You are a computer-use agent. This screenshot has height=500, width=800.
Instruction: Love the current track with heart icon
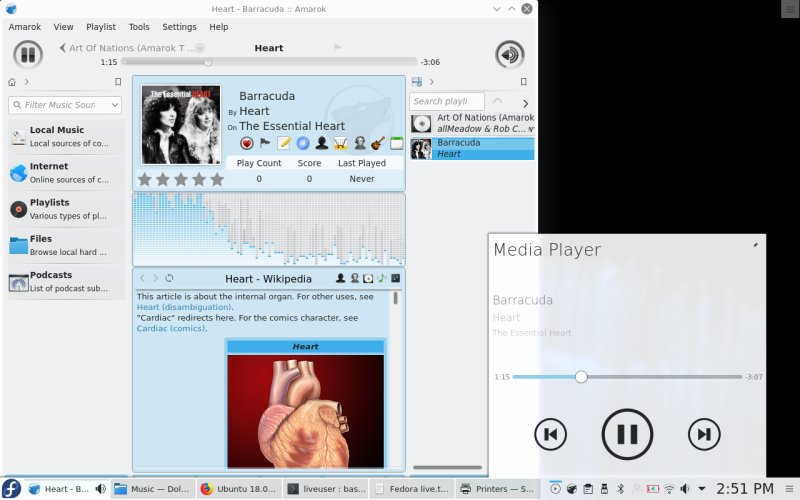point(247,143)
